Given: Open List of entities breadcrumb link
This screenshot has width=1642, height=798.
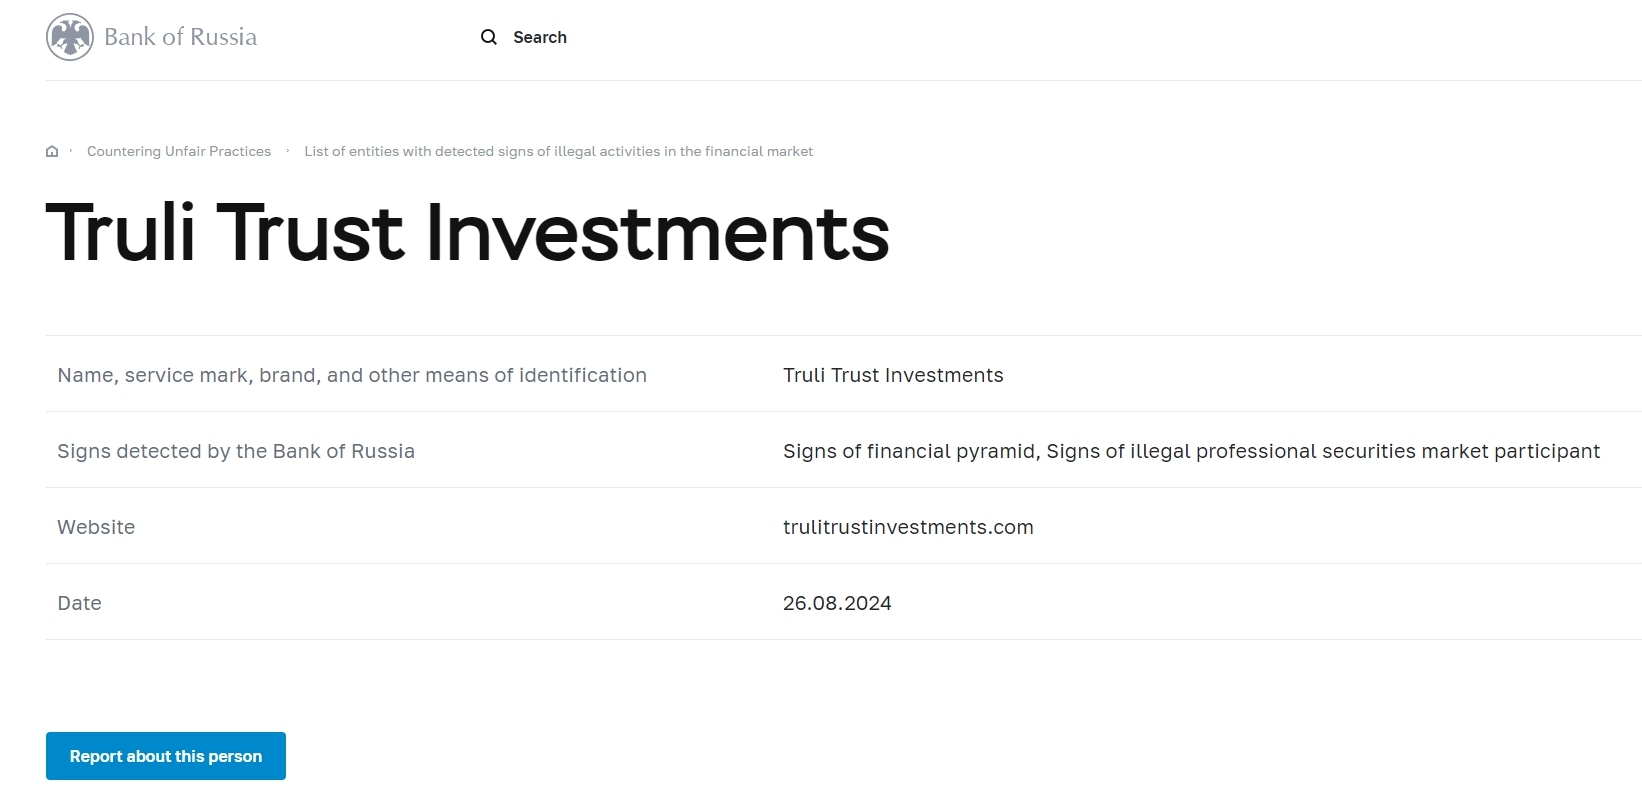Looking at the screenshot, I should pyautogui.click(x=558, y=152).
